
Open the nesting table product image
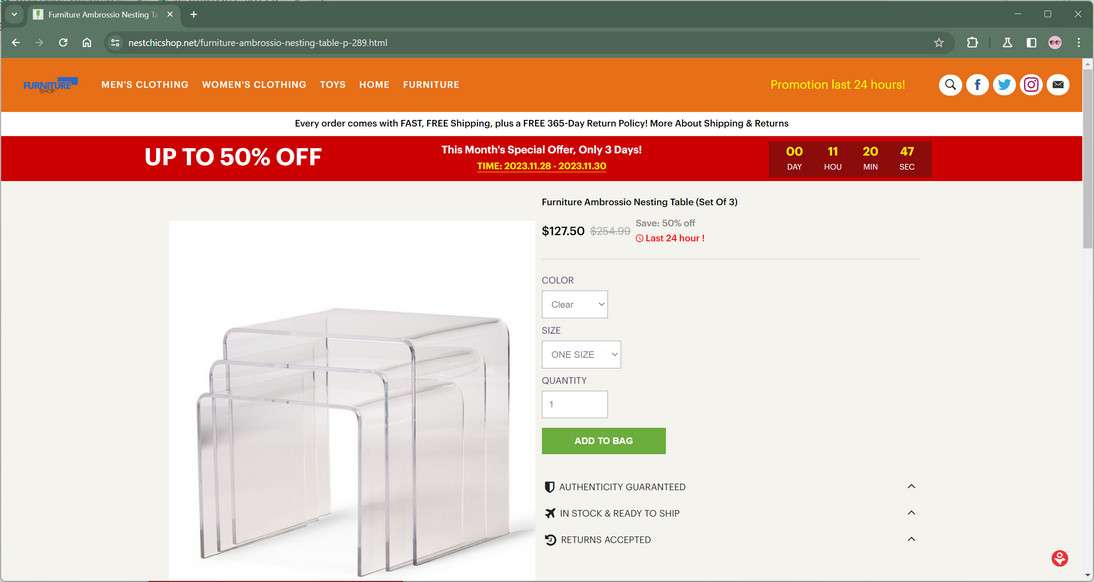coord(352,400)
